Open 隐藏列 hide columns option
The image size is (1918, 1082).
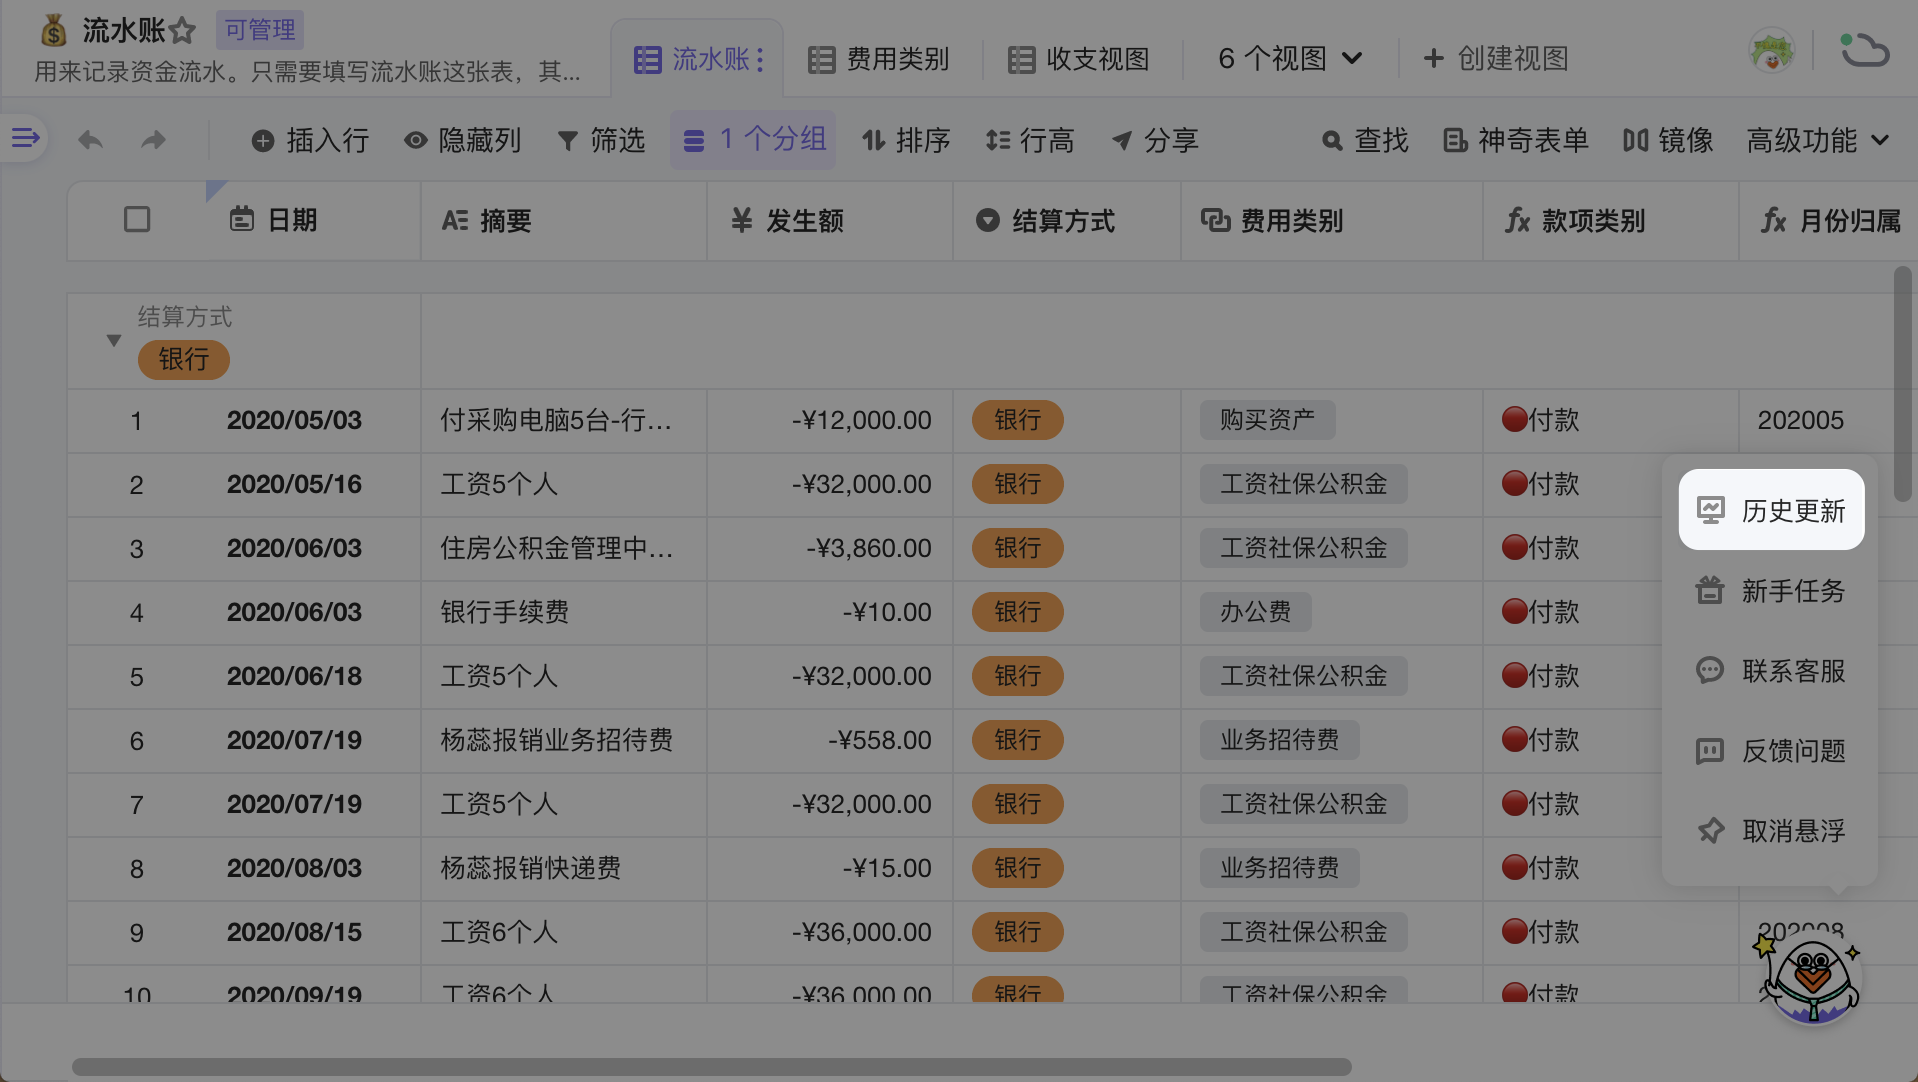pos(462,141)
